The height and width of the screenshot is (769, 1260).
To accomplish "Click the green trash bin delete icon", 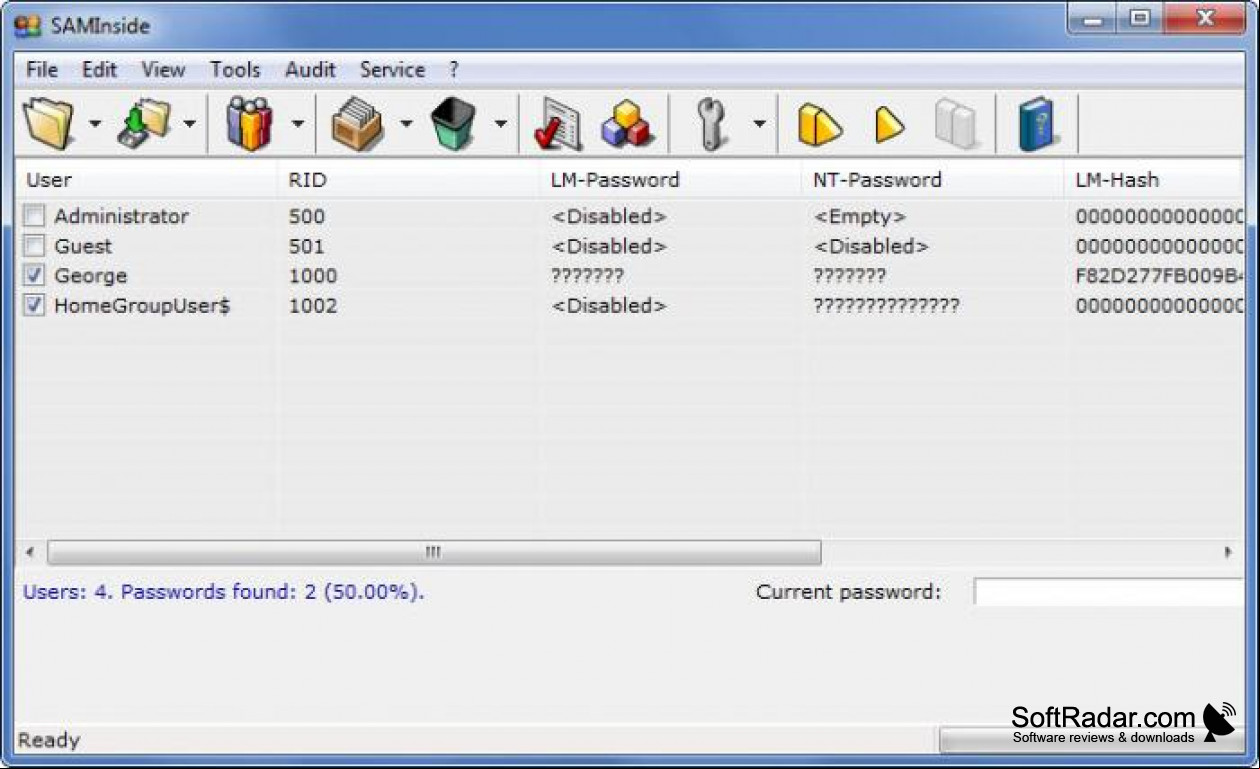I will 453,124.
